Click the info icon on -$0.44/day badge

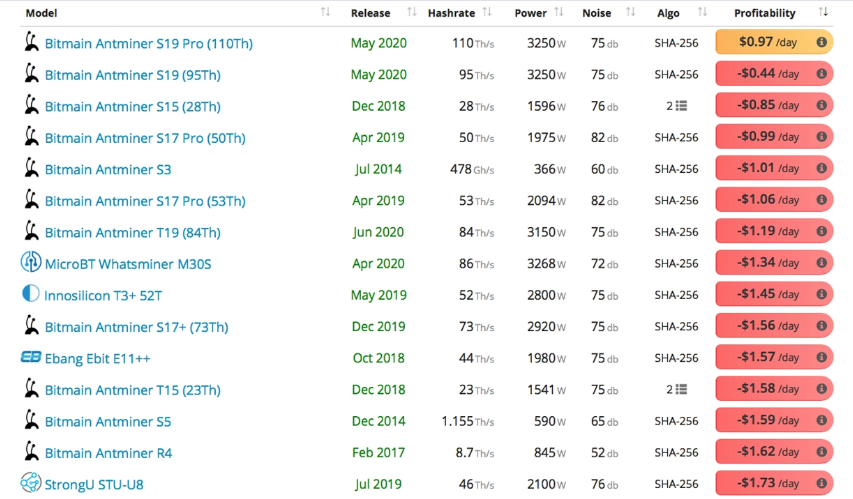click(x=821, y=74)
